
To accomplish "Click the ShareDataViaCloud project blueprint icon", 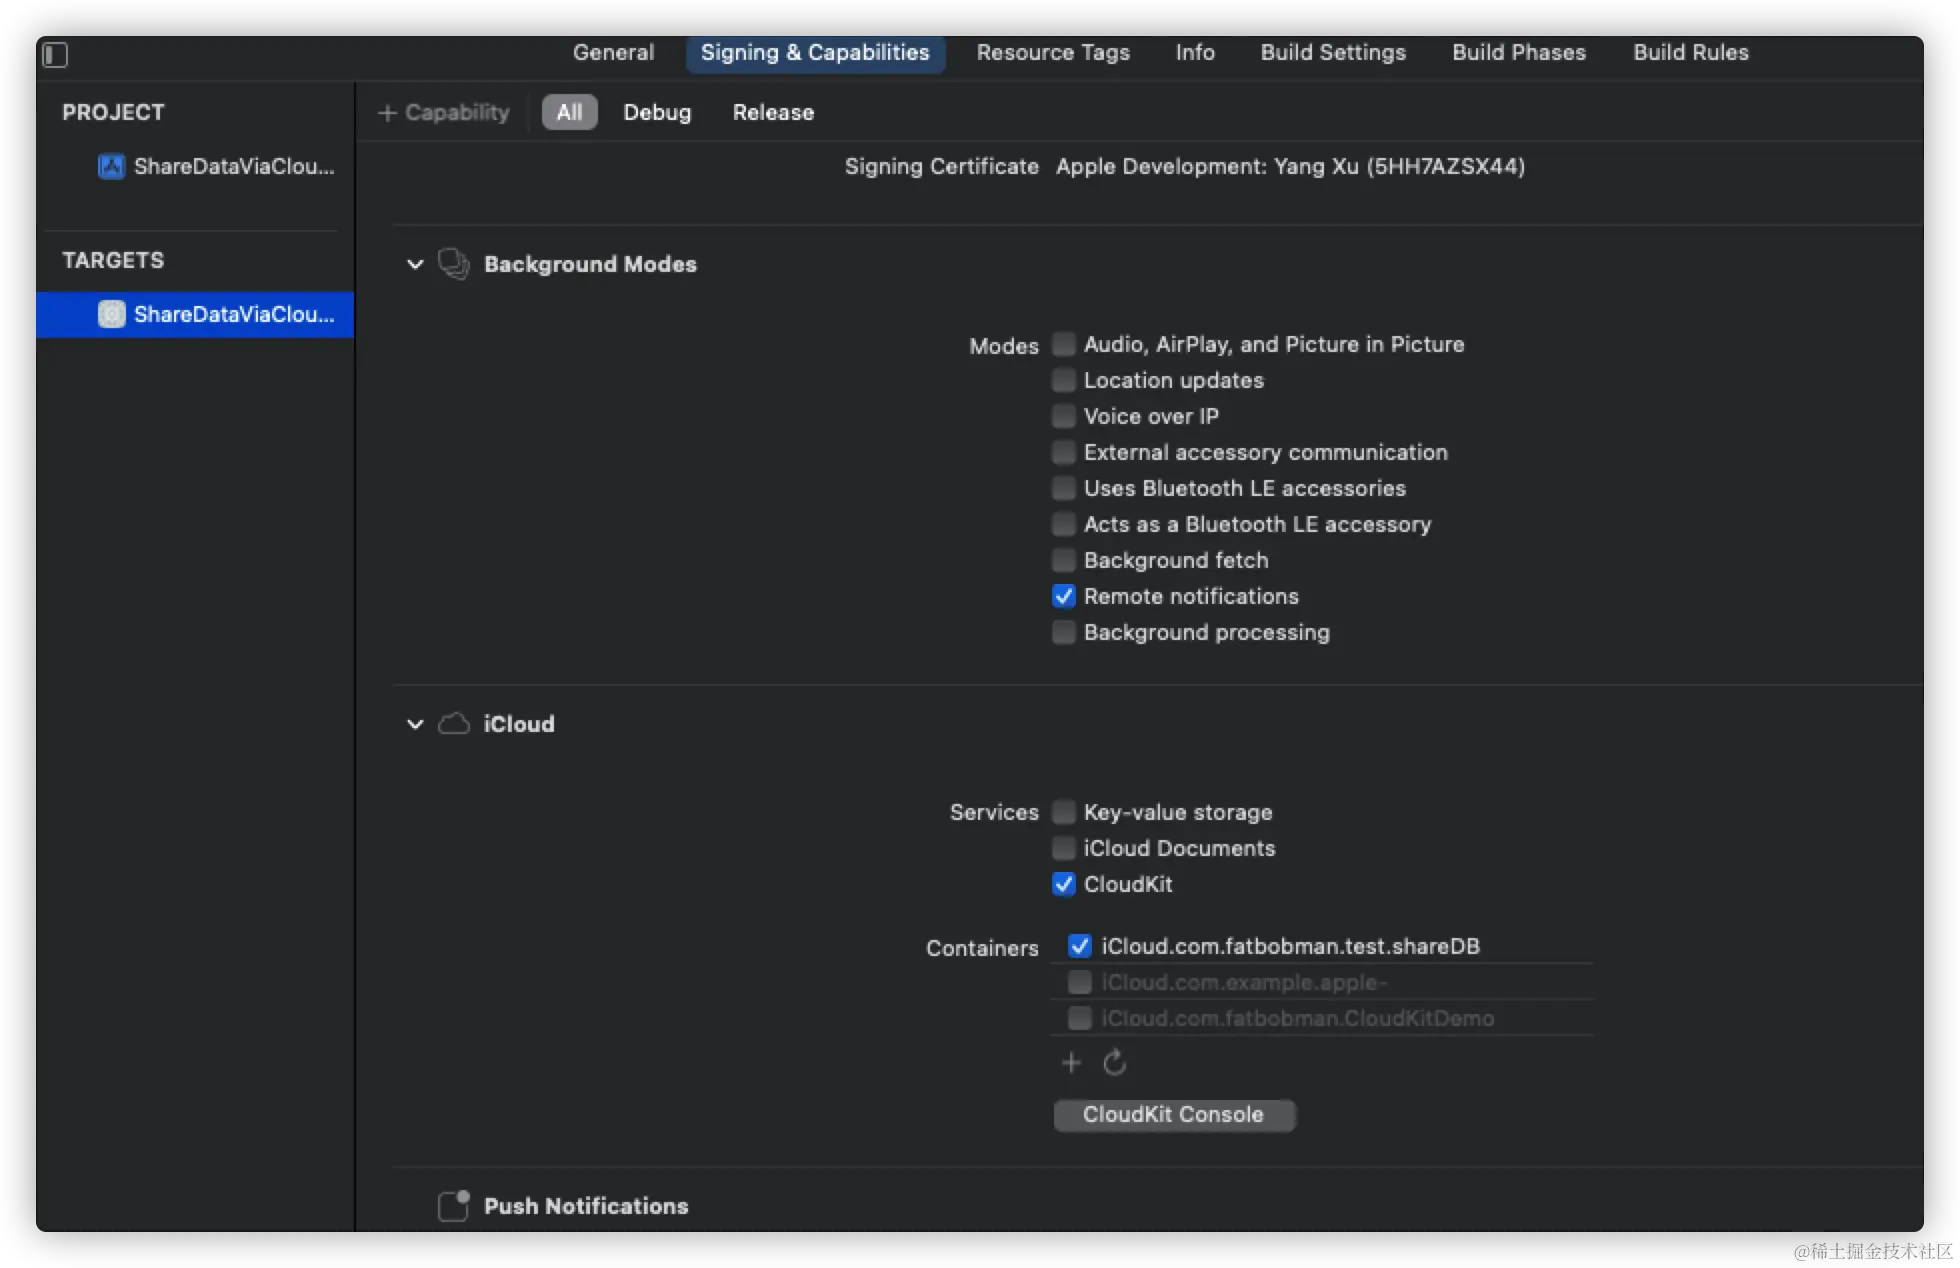I will tap(111, 166).
